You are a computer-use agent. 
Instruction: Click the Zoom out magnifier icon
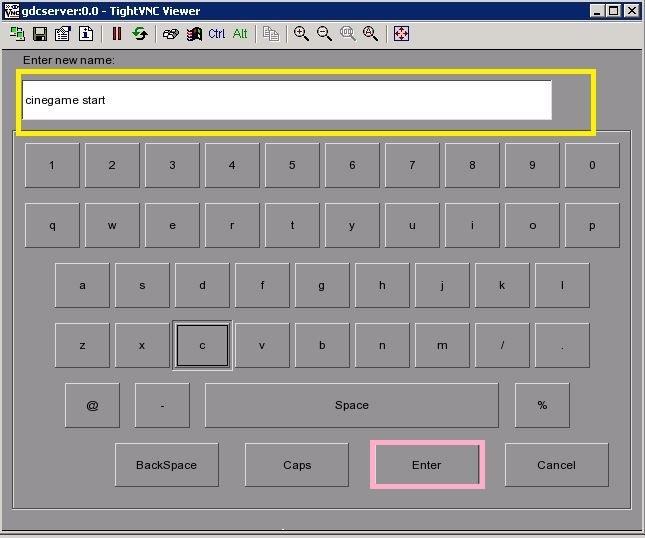pyautogui.click(x=324, y=34)
